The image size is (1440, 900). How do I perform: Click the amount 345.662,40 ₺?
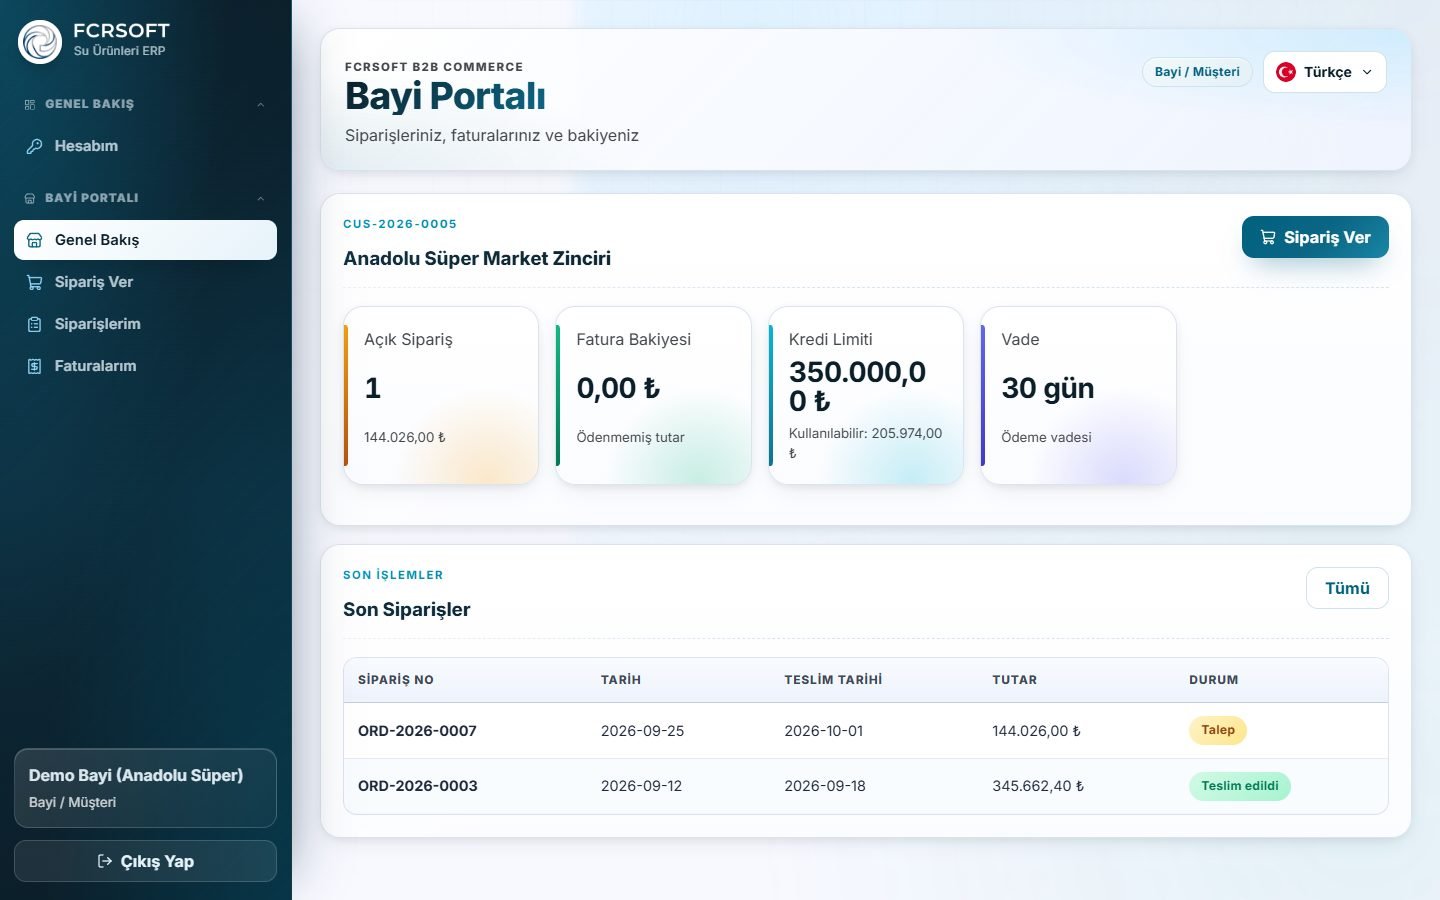[1038, 786]
